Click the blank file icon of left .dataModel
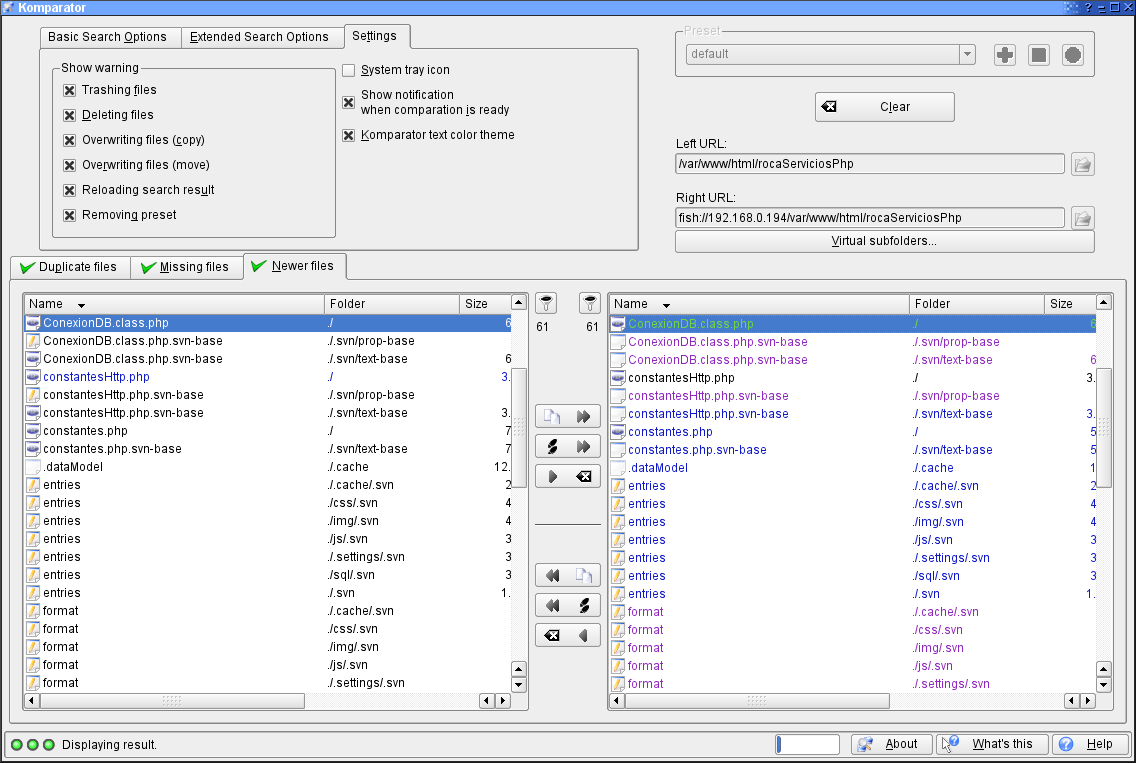Image resolution: width=1136 pixels, height=763 pixels. pyautogui.click(x=33, y=467)
